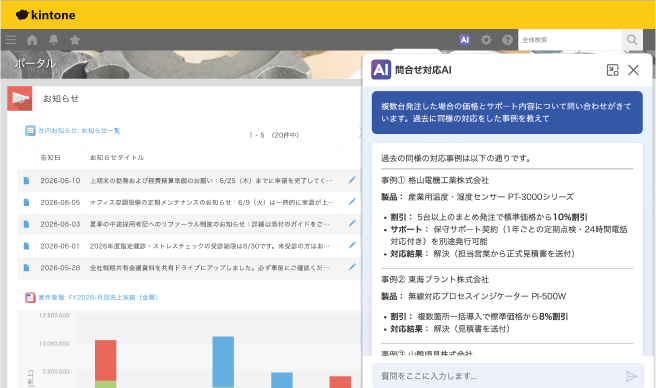Screen dimensions: 656x388
Task: Click the global search magnifier button
Action: click(632, 40)
